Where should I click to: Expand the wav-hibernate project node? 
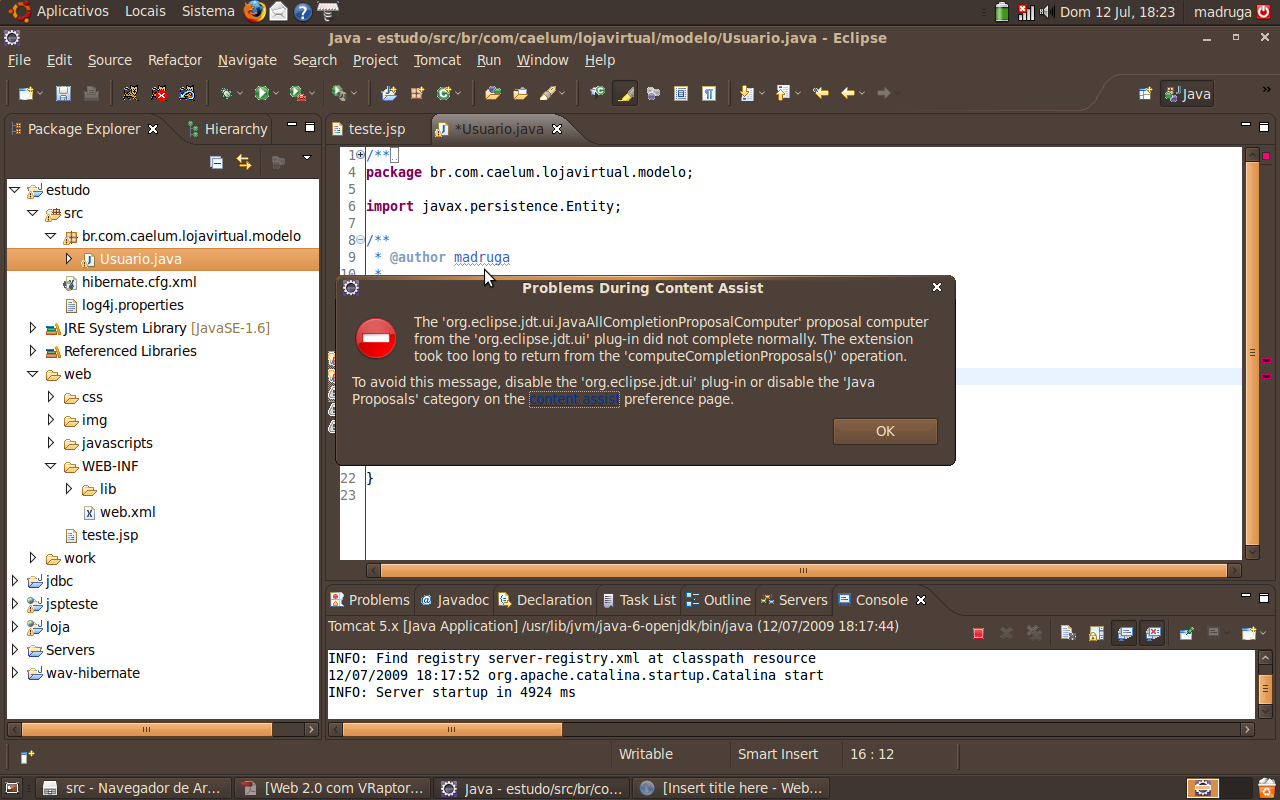[x=15, y=673]
